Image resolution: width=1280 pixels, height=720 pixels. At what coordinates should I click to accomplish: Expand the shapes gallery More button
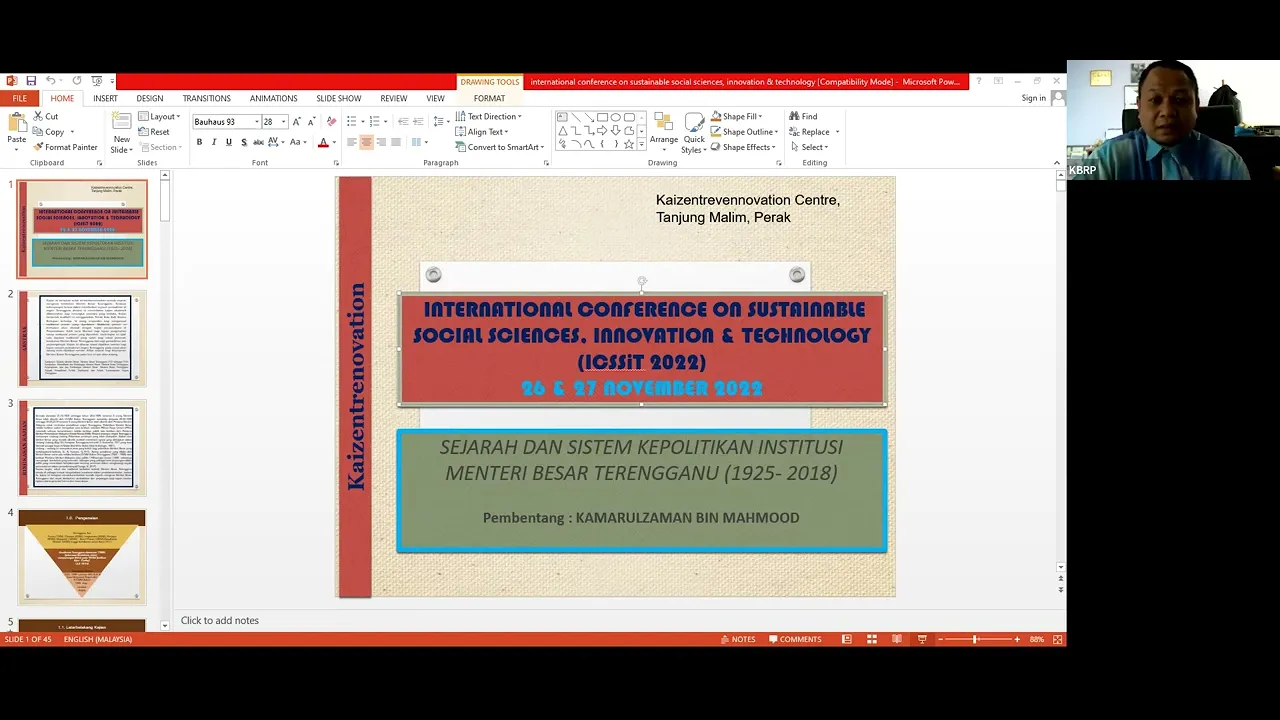click(x=641, y=145)
